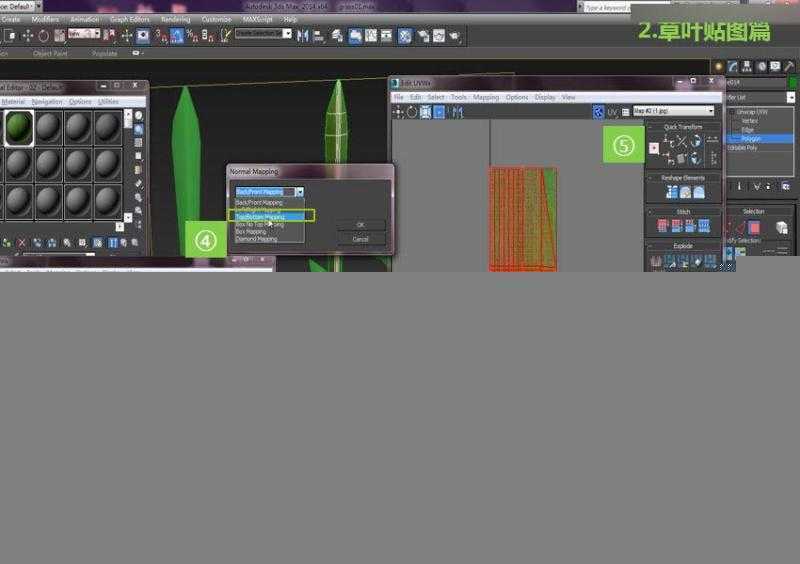Viewport: 800px width, 564px height.
Task: Choose Top/Bottom Mapping in the list
Action: point(270,216)
